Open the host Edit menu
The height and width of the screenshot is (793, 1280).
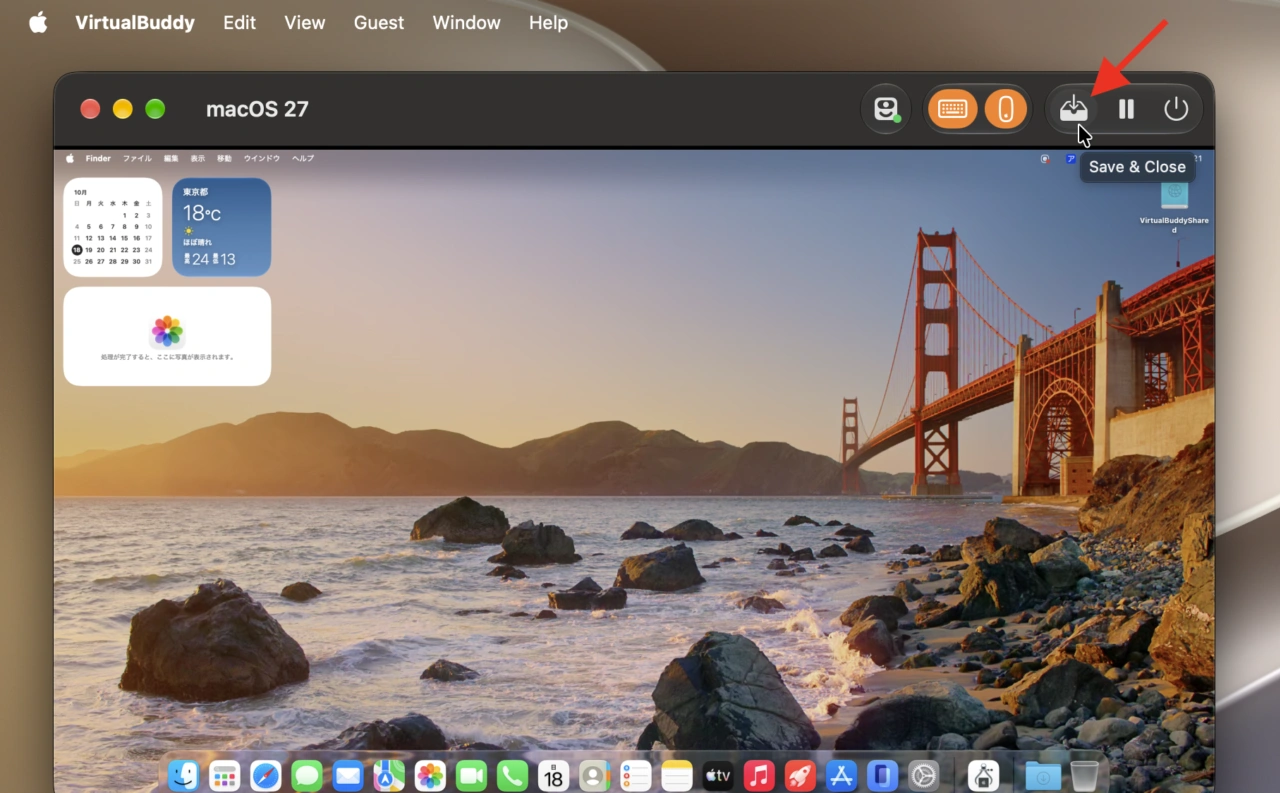pyautogui.click(x=240, y=23)
